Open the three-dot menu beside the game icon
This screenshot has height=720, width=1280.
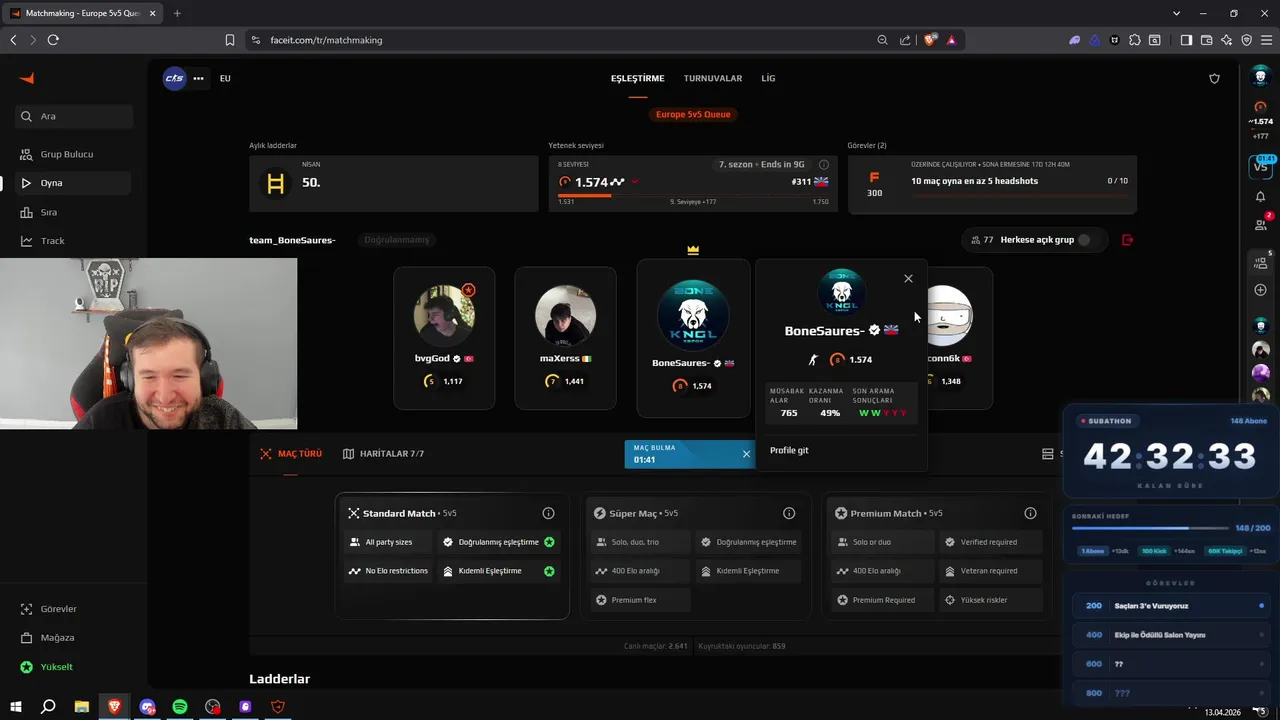click(199, 78)
